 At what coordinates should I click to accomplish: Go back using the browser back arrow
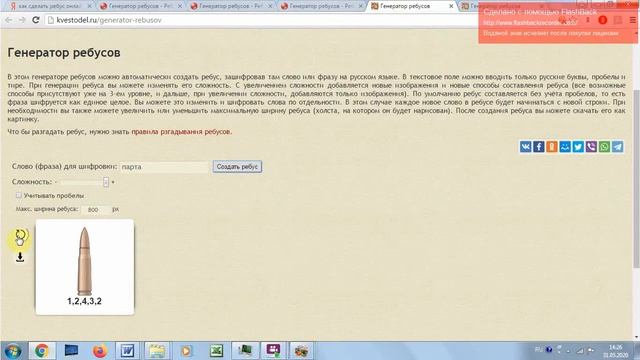[x=9, y=20]
